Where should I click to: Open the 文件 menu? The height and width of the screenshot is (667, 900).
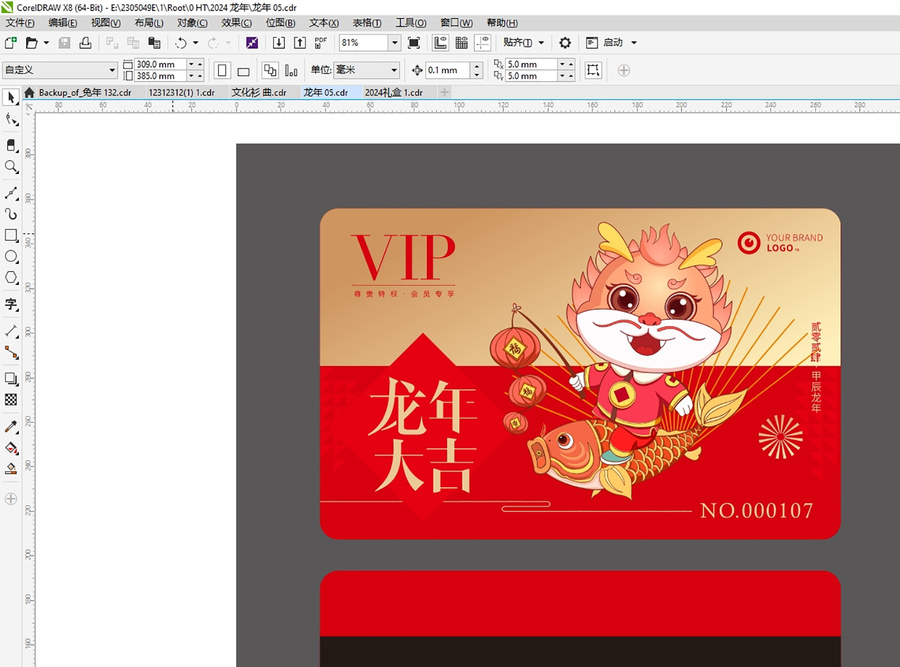pos(20,23)
